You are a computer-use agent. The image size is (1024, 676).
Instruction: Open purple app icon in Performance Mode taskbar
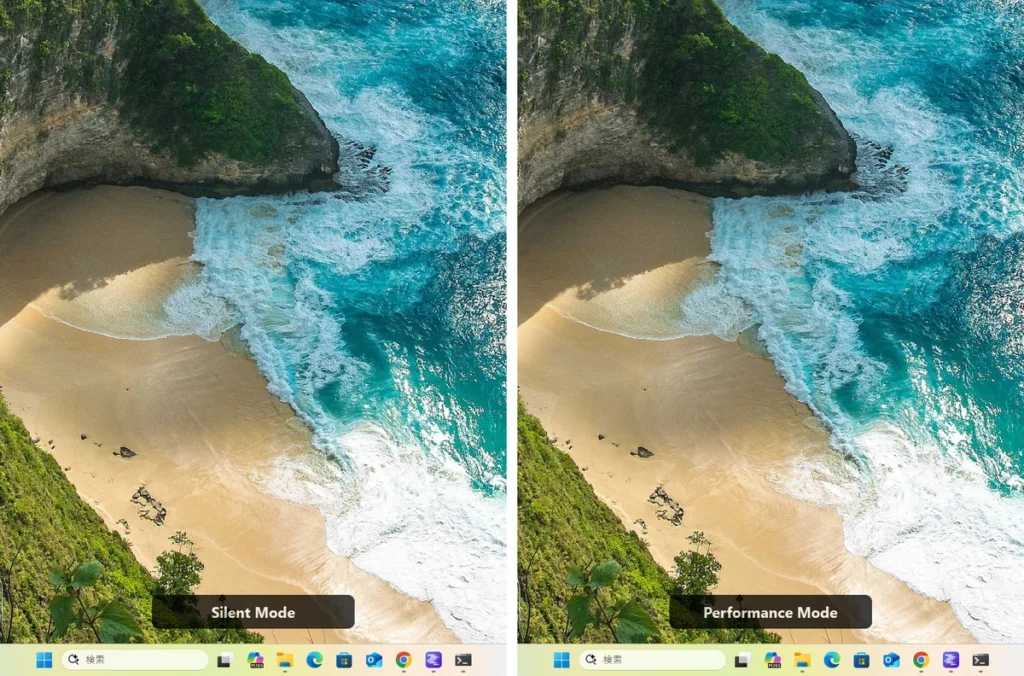click(x=951, y=660)
